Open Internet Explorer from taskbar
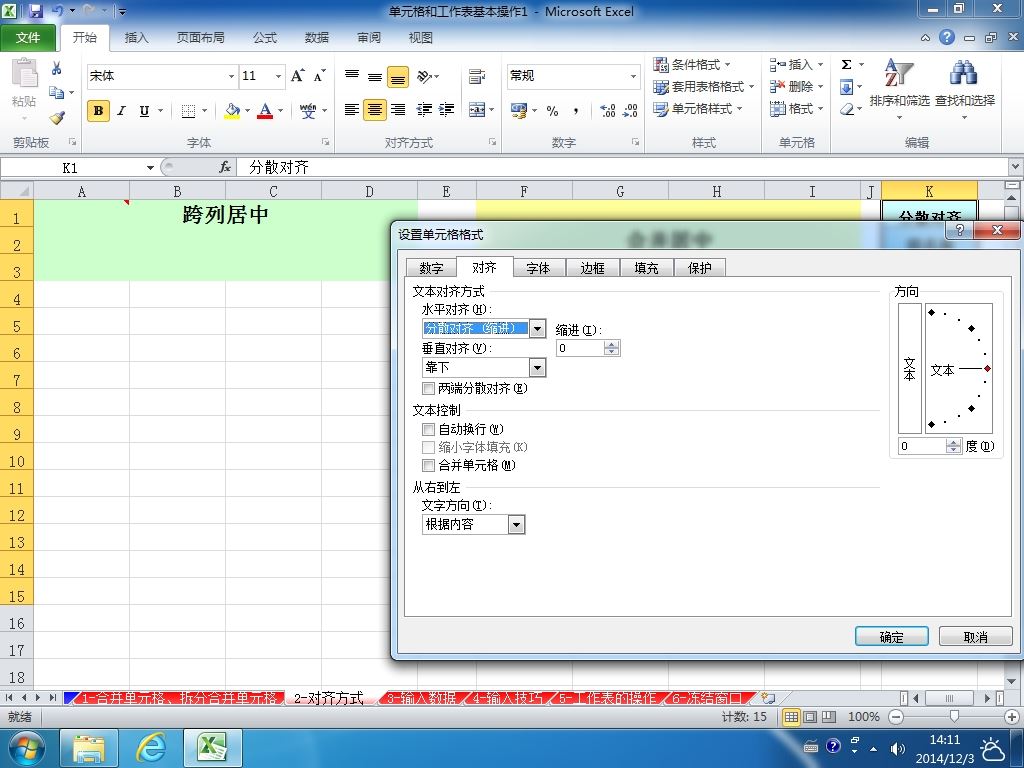Image resolution: width=1024 pixels, height=768 pixels. click(x=150, y=748)
